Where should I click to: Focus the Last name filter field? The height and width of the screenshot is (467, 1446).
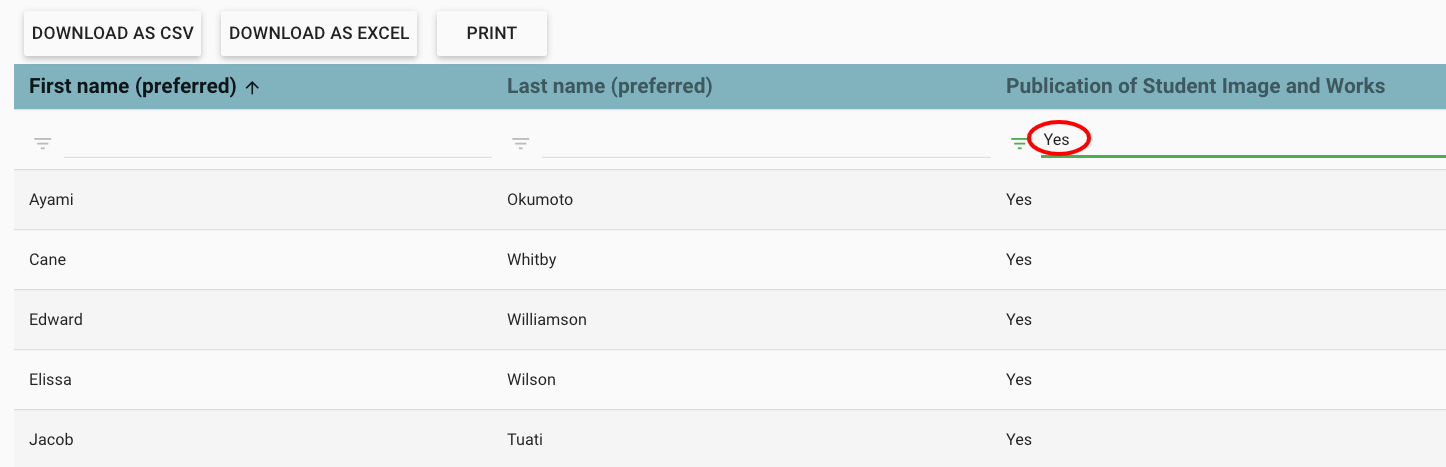coord(766,141)
